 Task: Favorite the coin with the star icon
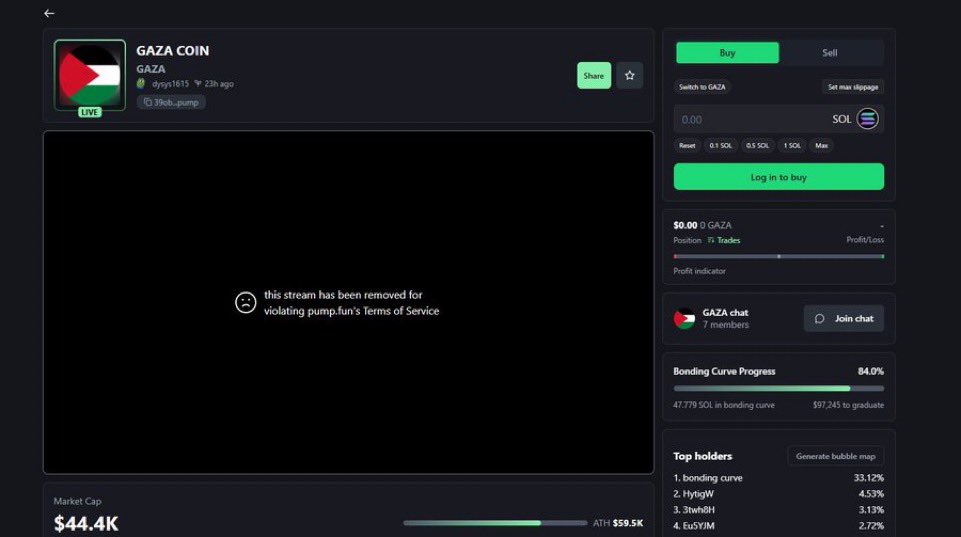pos(629,75)
